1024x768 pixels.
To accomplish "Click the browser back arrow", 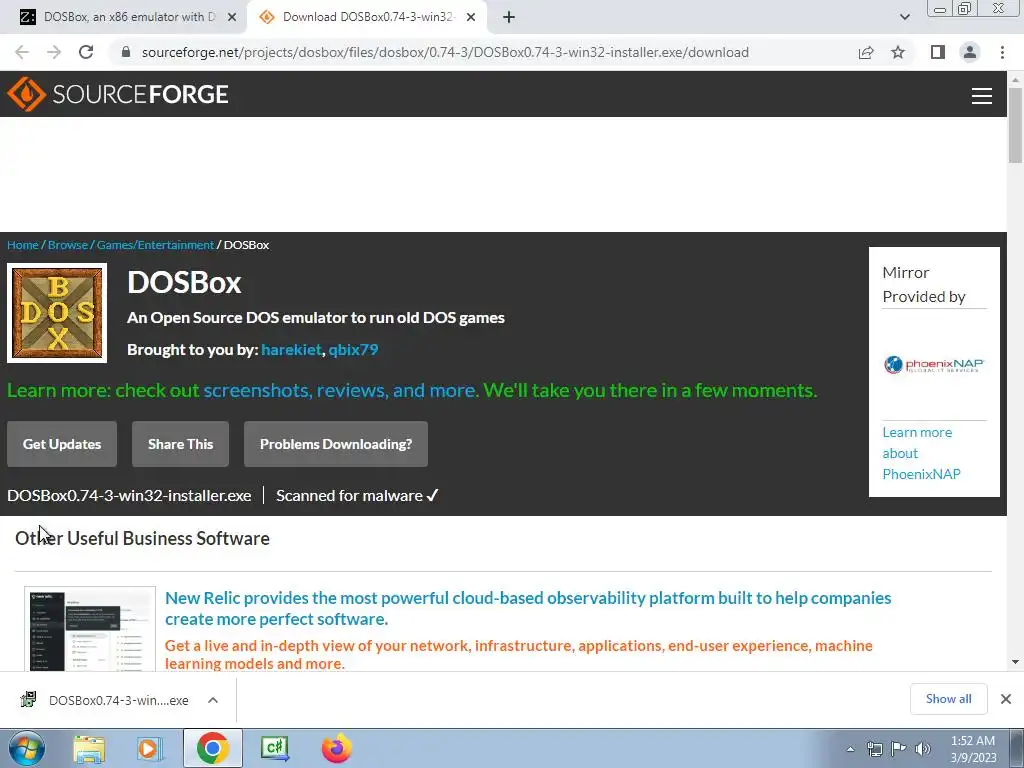I will [x=22, y=52].
